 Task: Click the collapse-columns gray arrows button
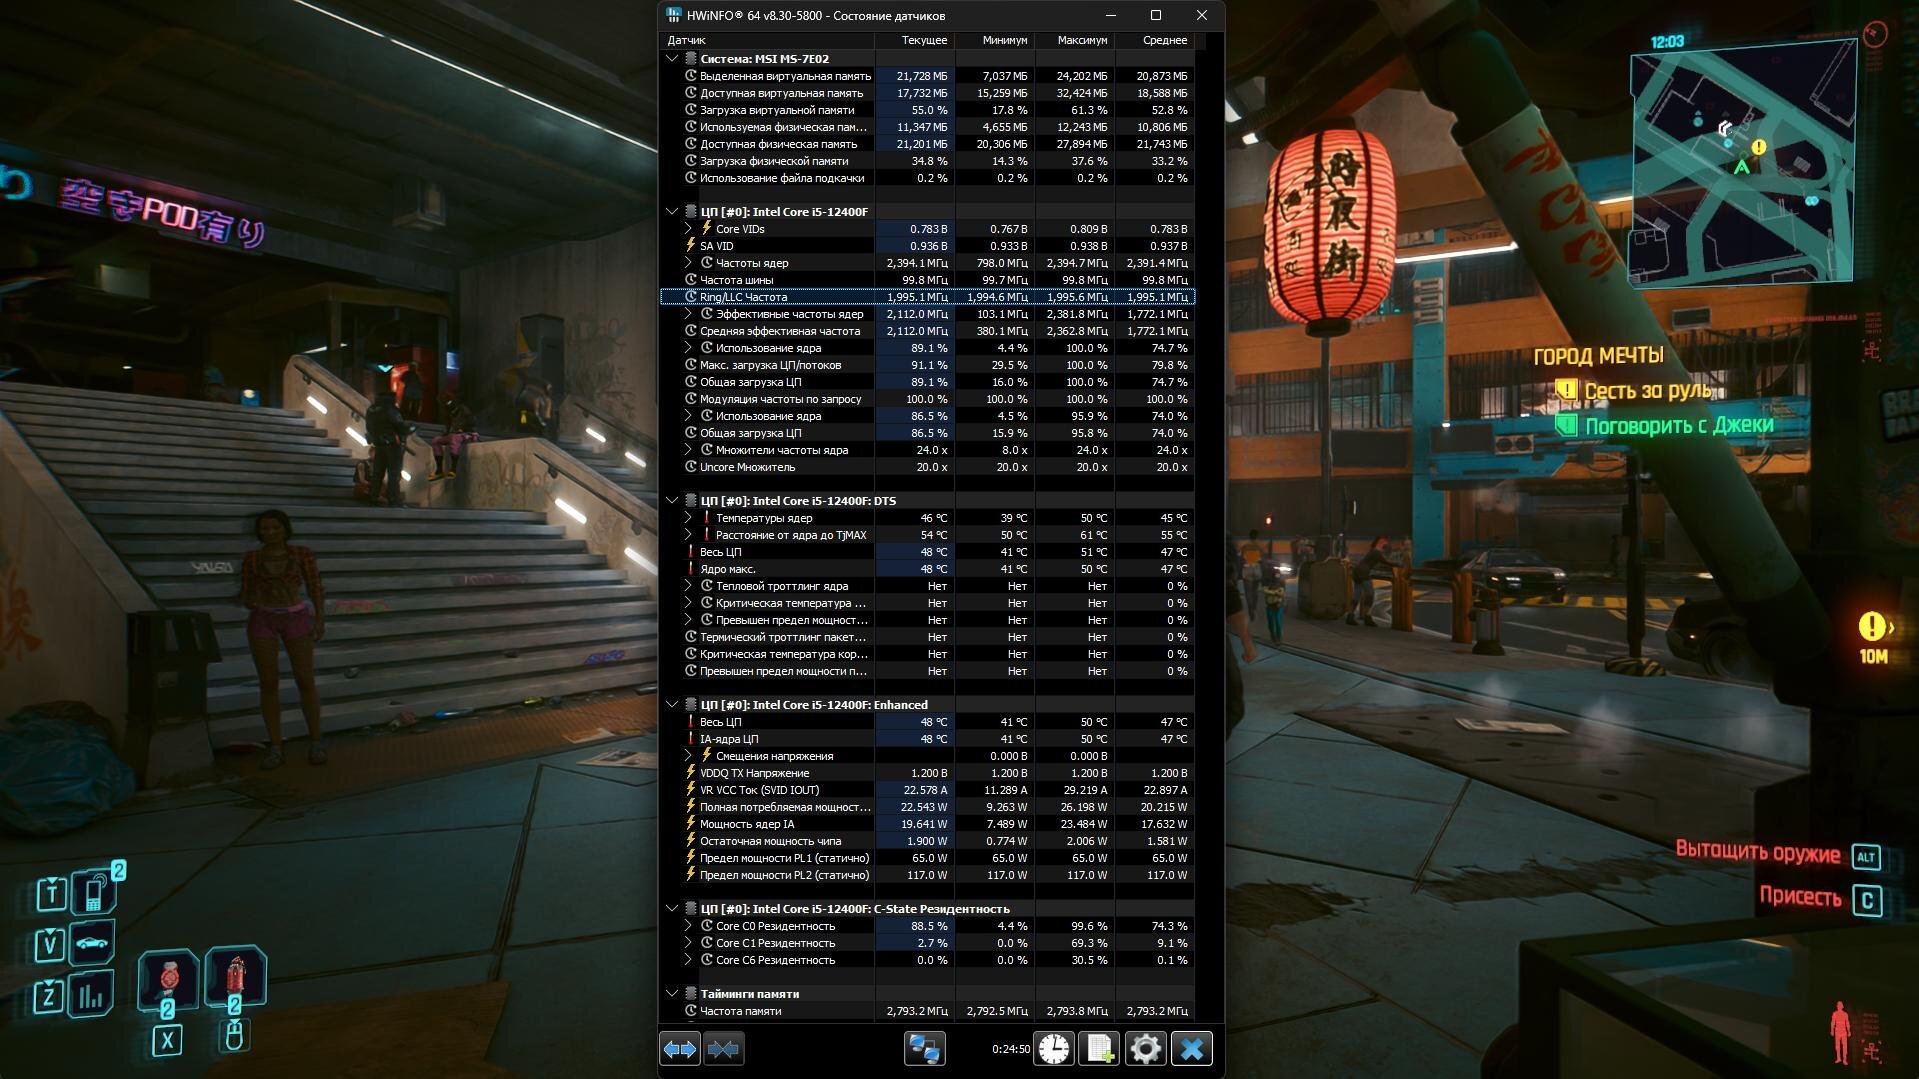pos(723,1049)
